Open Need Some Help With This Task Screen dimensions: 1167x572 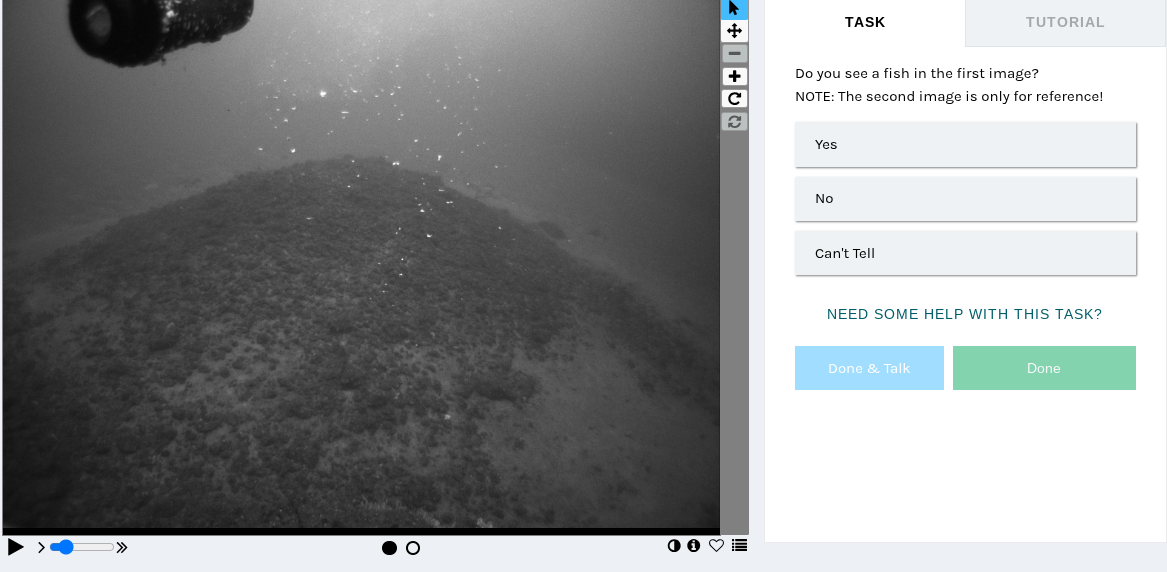[964, 314]
